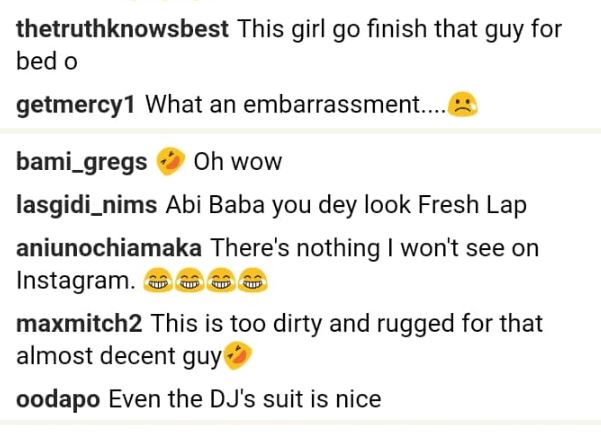Click the 'Even the DJ's suit is nice' comment
Image resolution: width=601 pixels, height=432 pixels.
pos(244,399)
